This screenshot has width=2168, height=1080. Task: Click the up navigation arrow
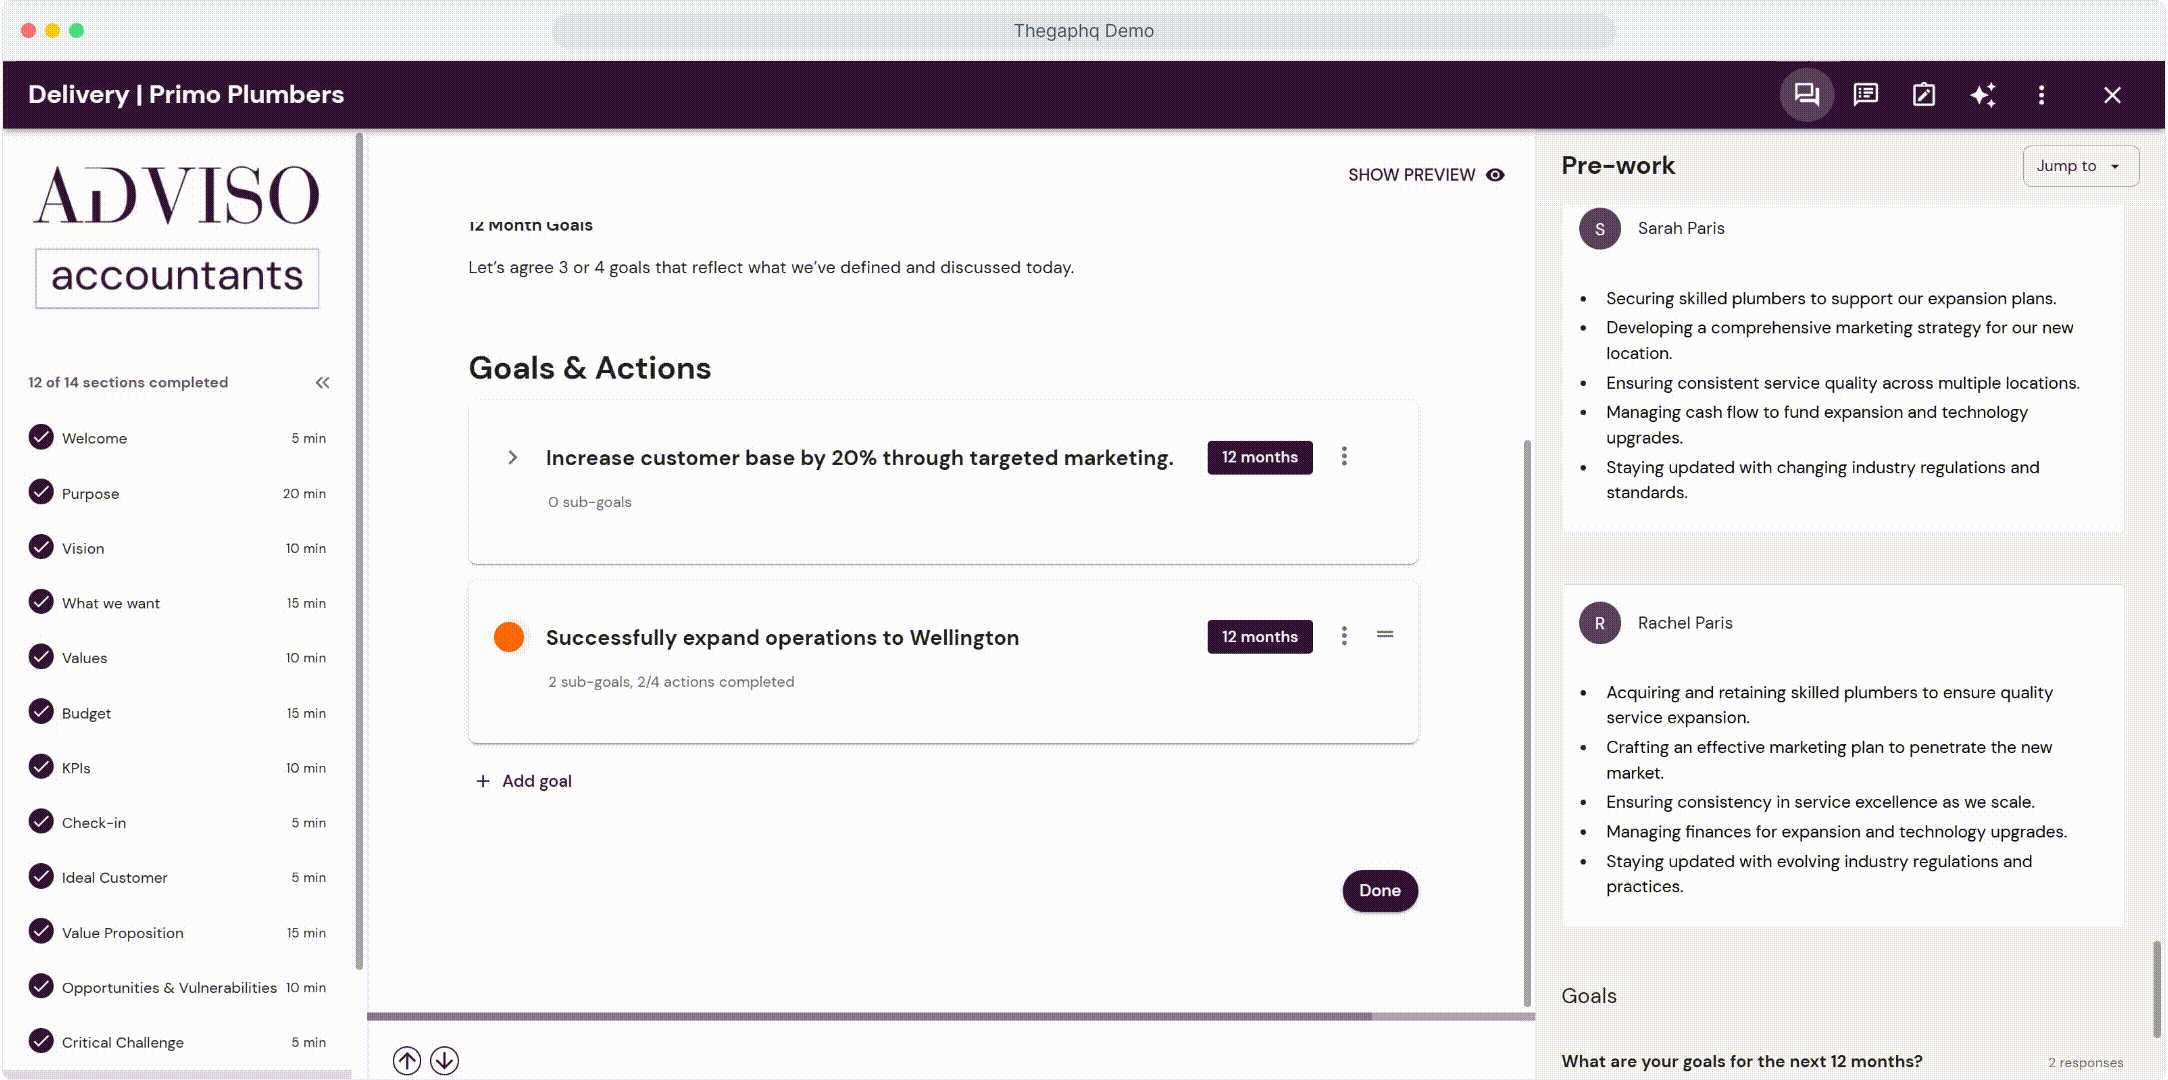[x=407, y=1060]
